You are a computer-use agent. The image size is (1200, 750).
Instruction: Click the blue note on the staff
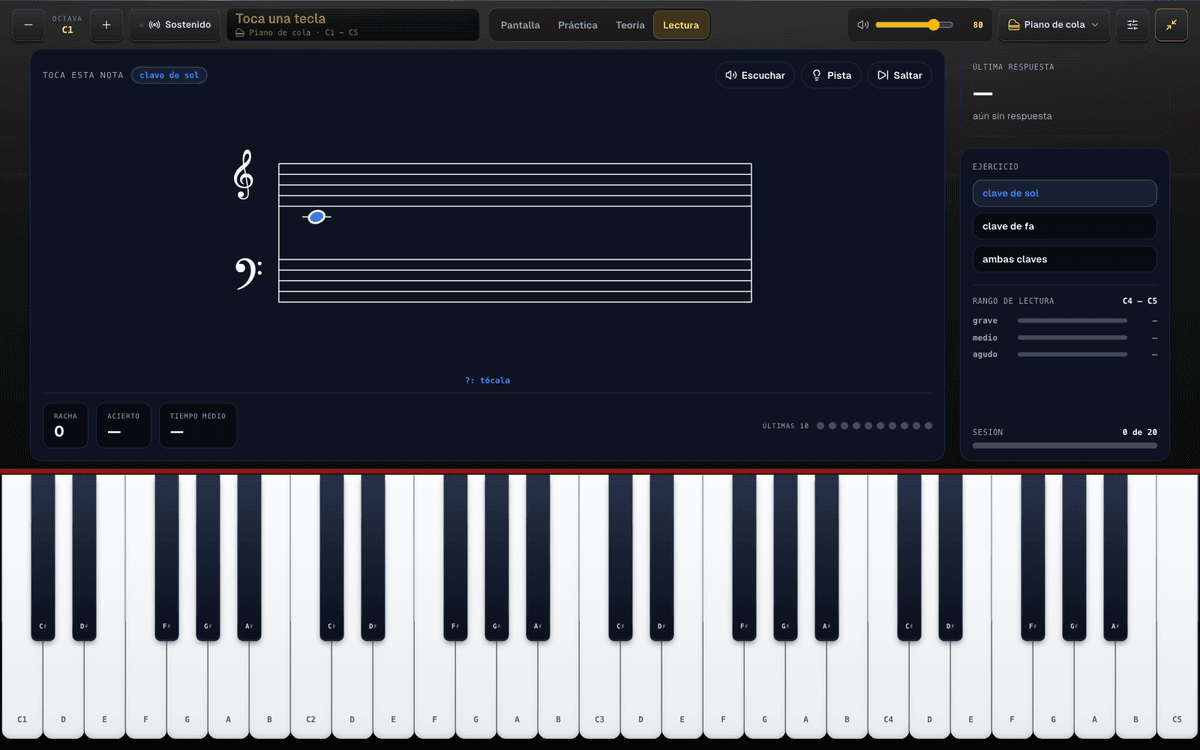(x=316, y=217)
